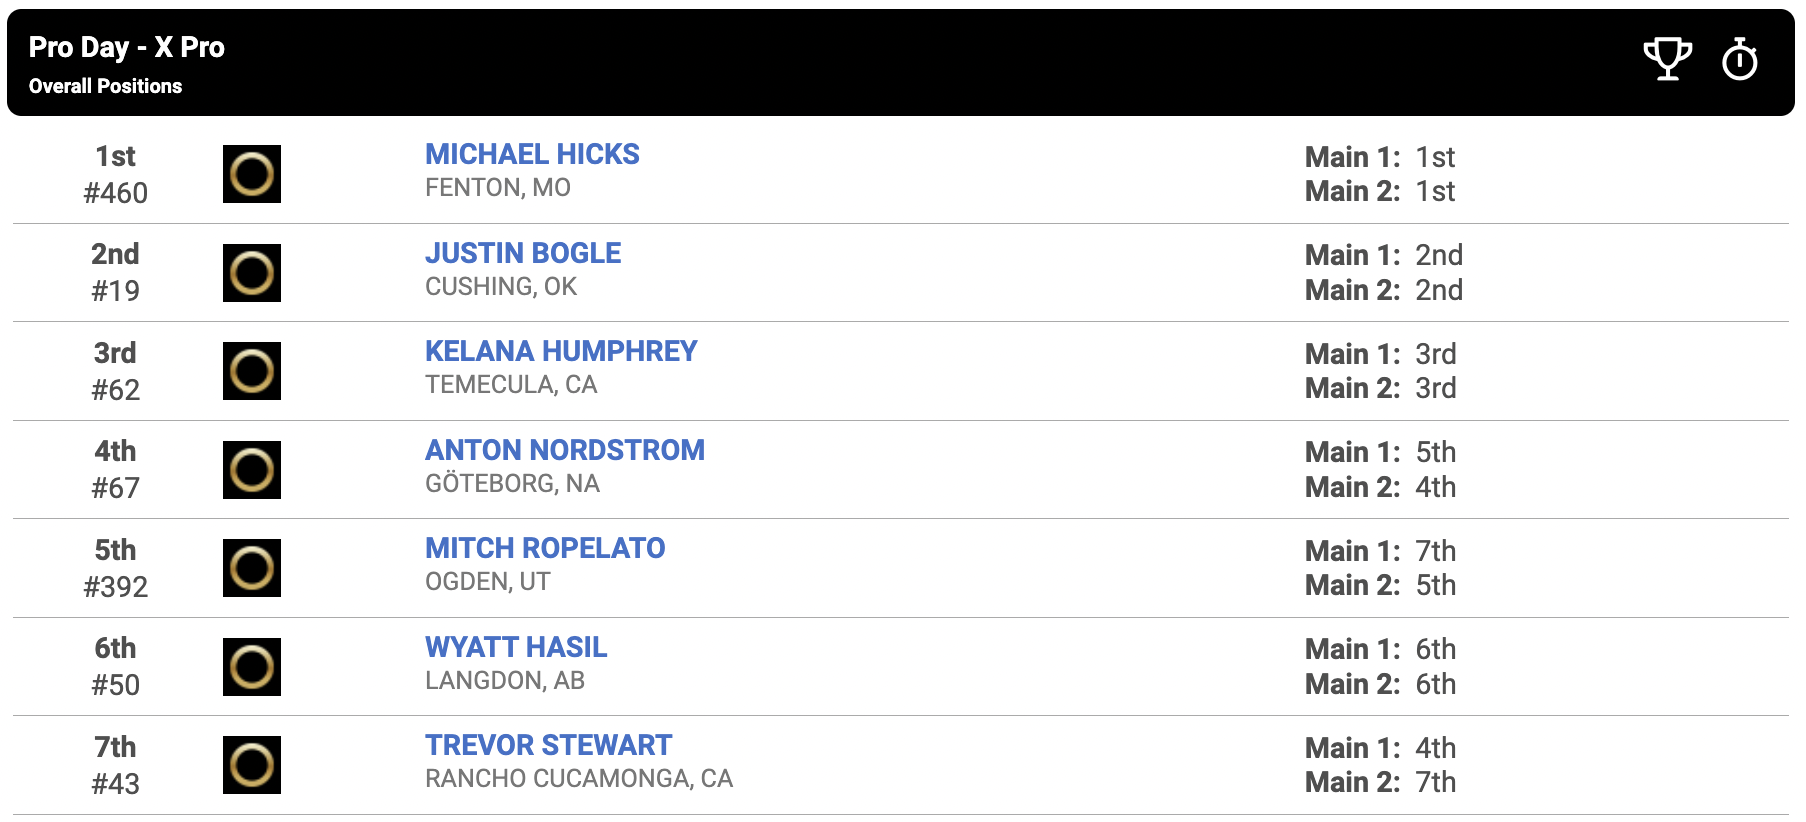Viewport: 1806px width, 822px height.
Task: Click Wyatt Hasil gold ring avatar
Action: [252, 667]
